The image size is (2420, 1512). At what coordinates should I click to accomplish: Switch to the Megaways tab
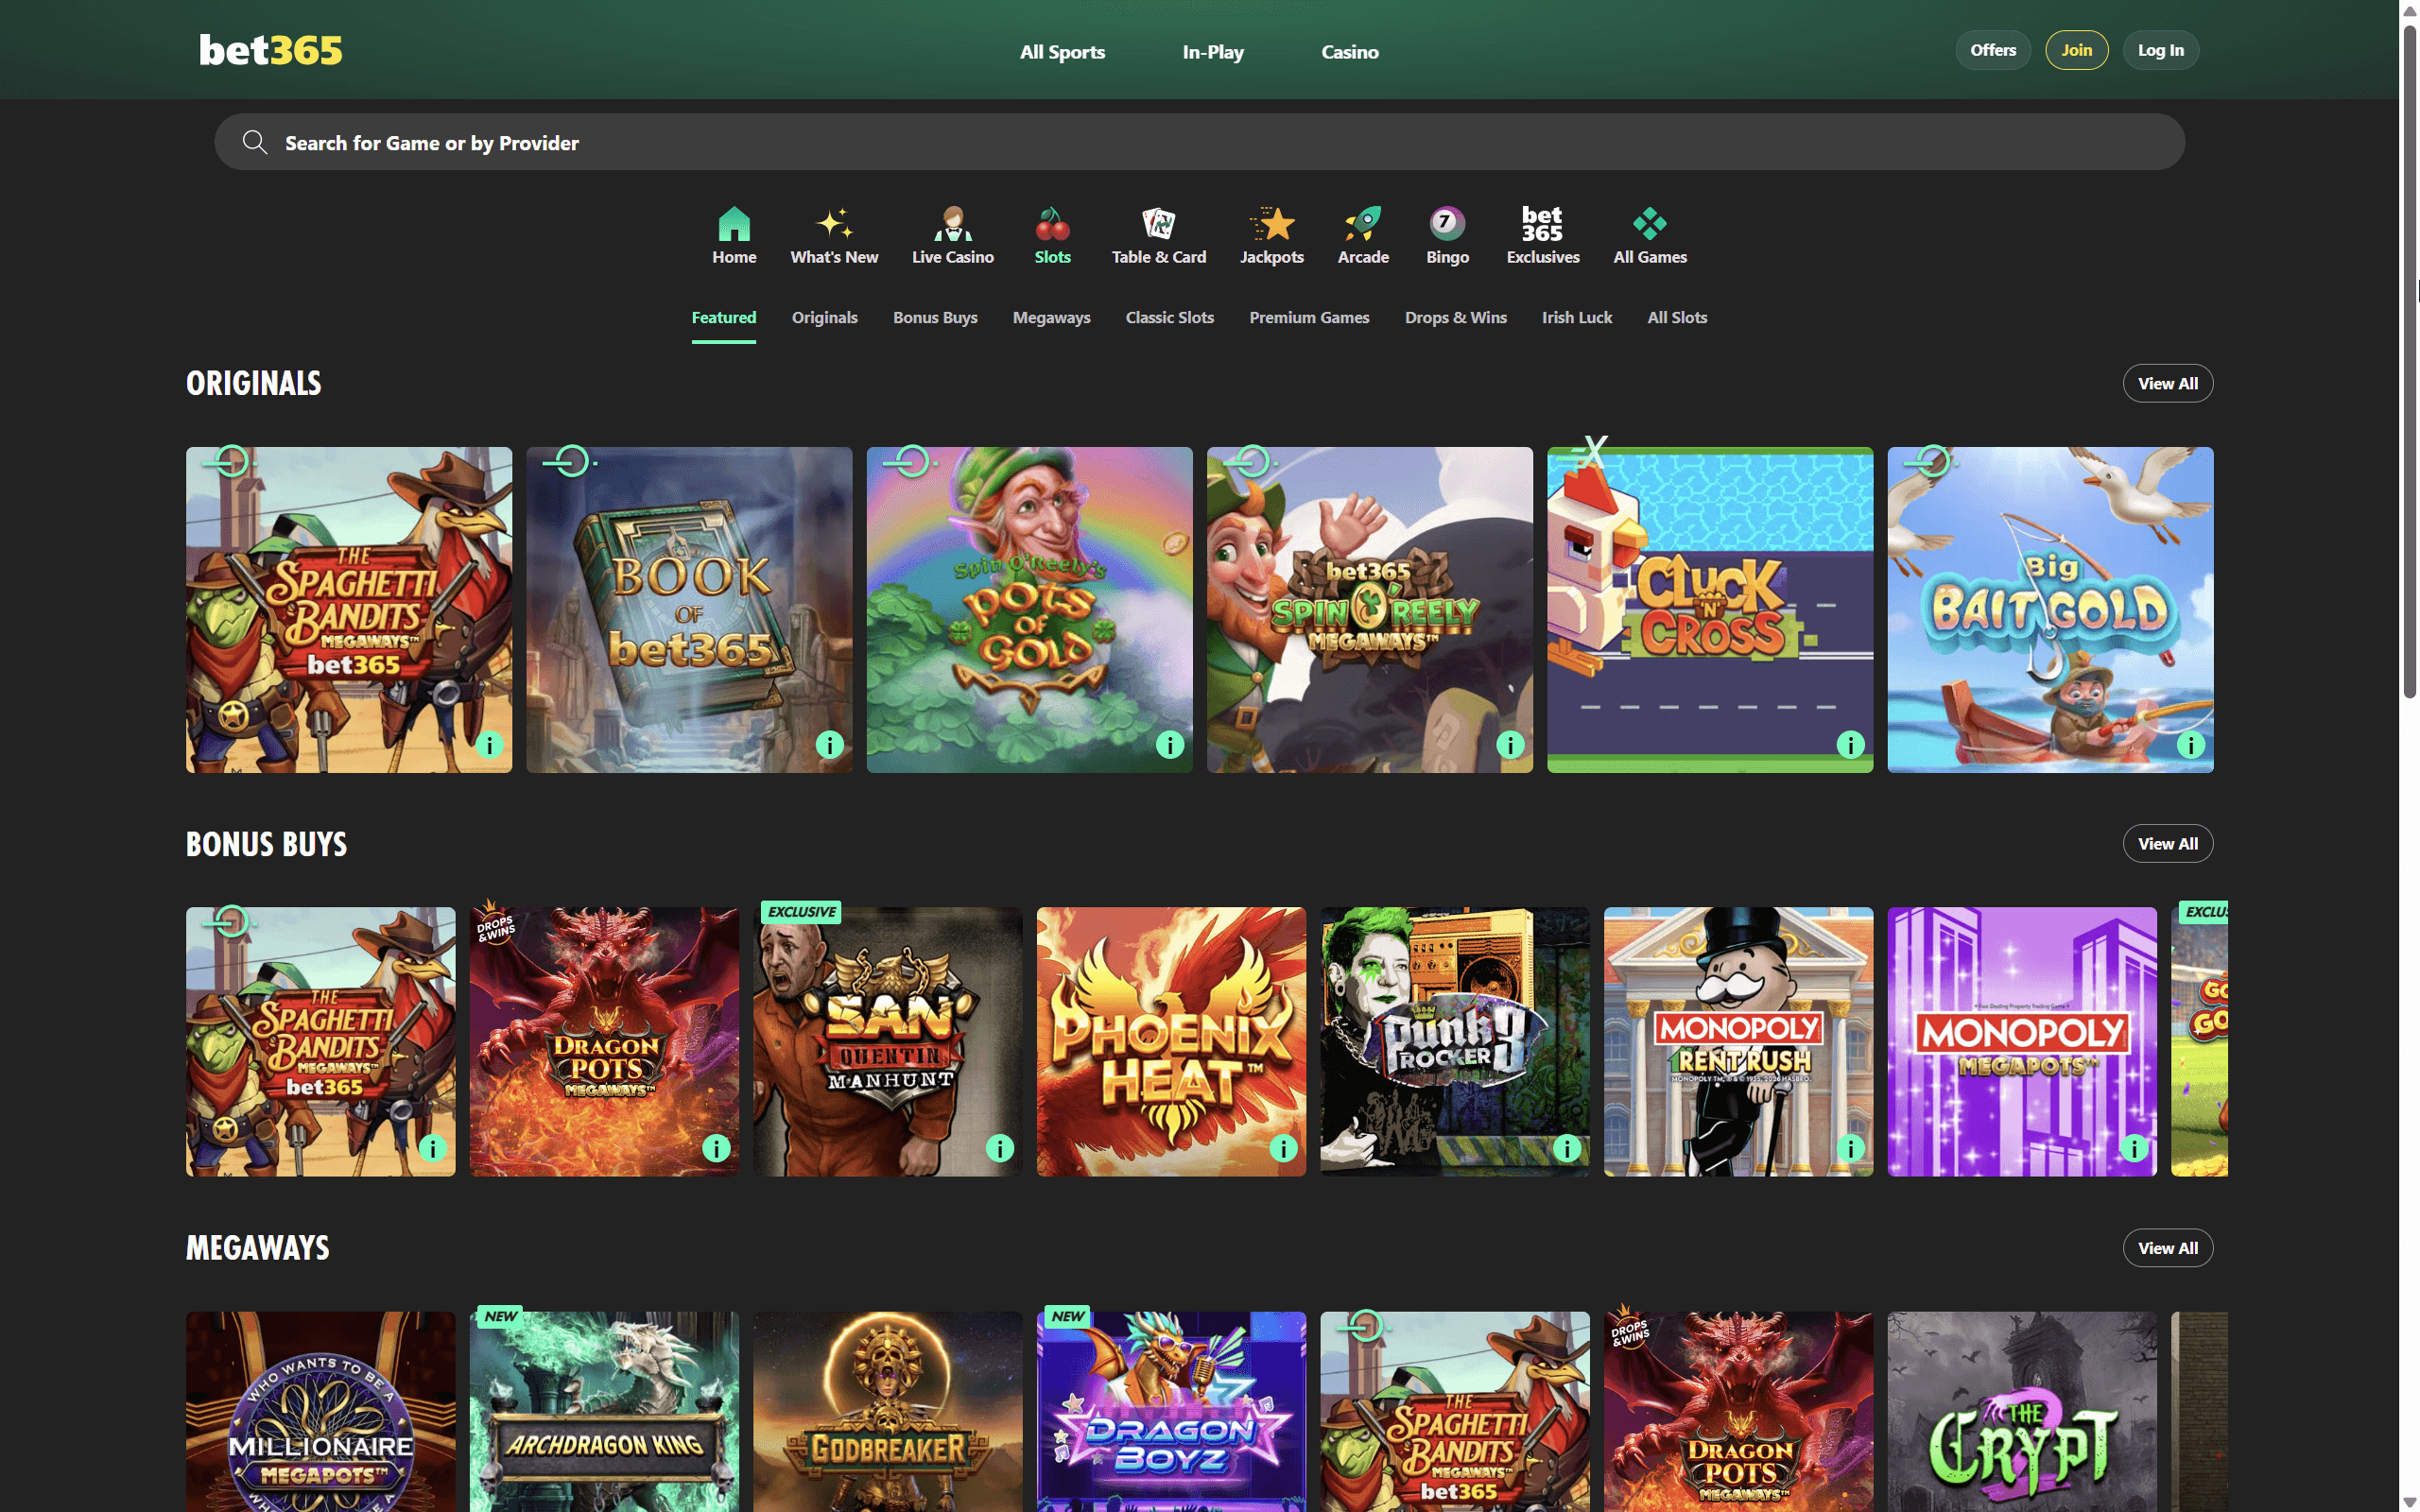(1052, 317)
